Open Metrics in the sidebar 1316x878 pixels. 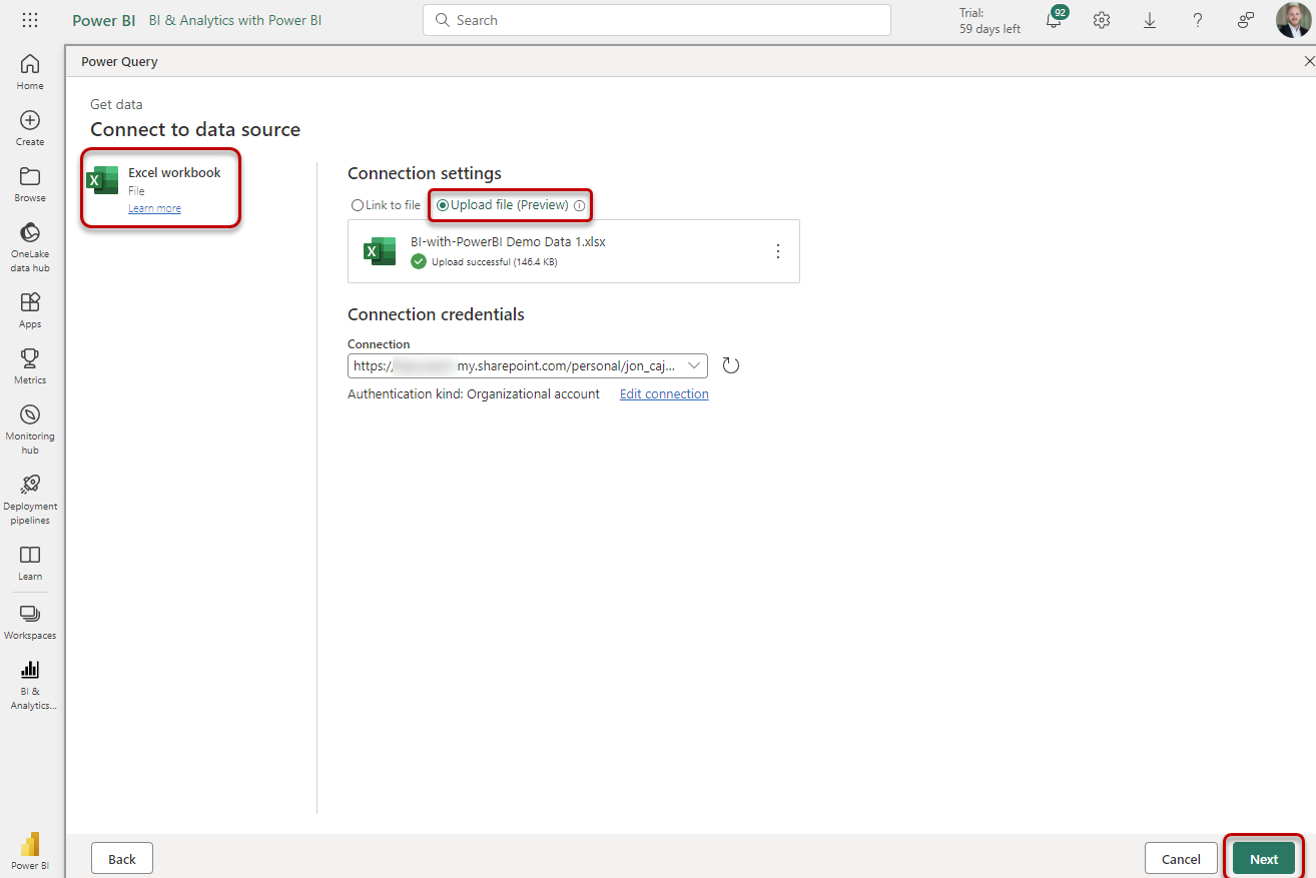click(x=30, y=366)
